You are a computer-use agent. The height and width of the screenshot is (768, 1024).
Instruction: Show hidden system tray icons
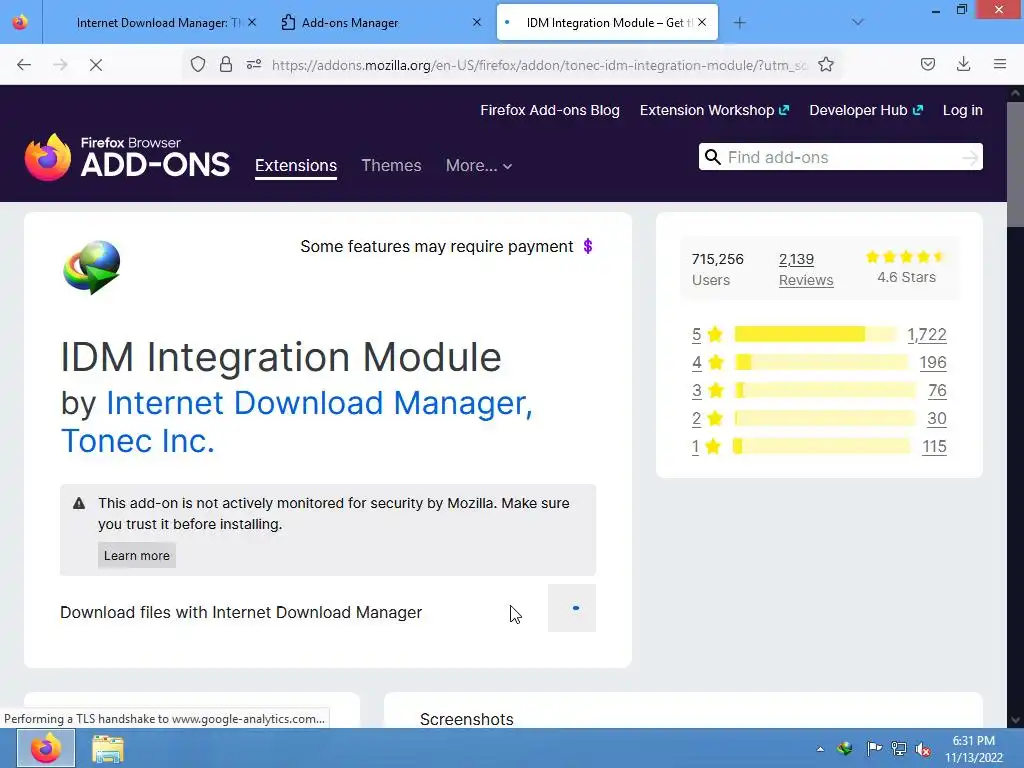(820, 749)
